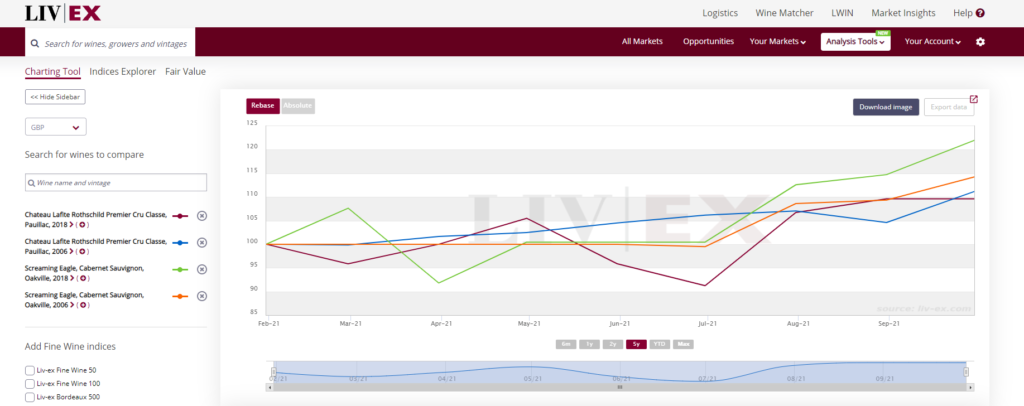Open Opportunities page

709,41
